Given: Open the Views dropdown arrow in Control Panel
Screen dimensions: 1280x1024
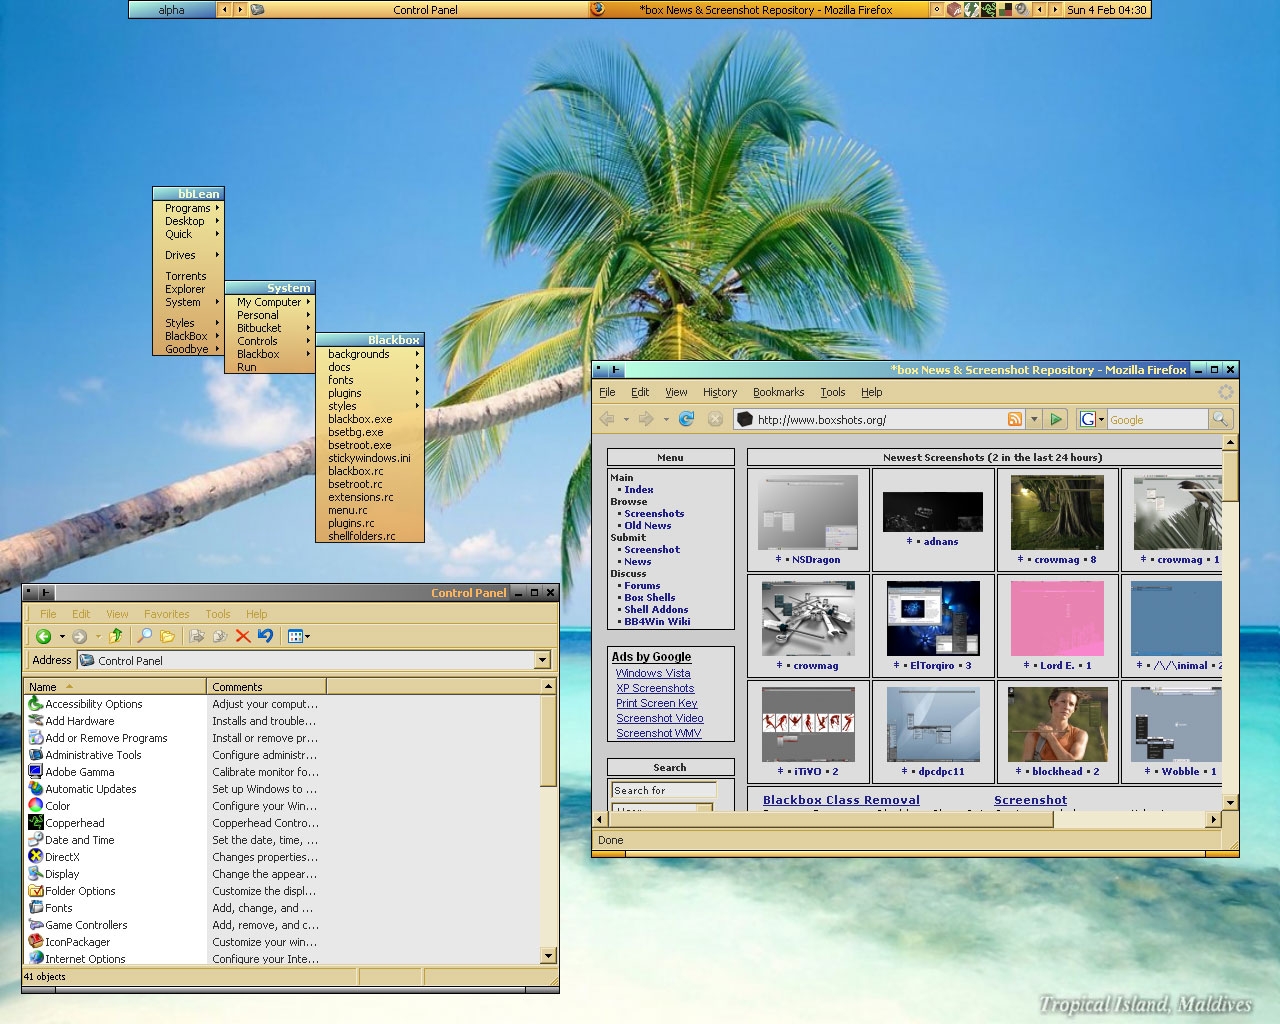Looking at the screenshot, I should [307, 636].
